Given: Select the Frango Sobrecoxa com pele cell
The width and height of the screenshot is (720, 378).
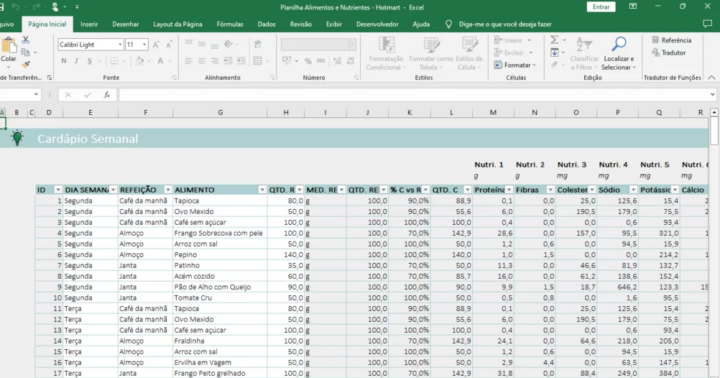Looking at the screenshot, I should tap(220, 233).
